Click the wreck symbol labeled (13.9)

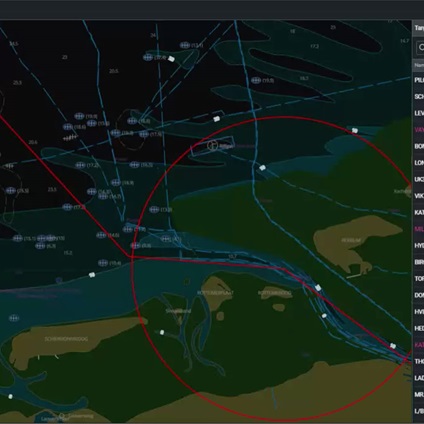pyautogui.click(x=154, y=209)
